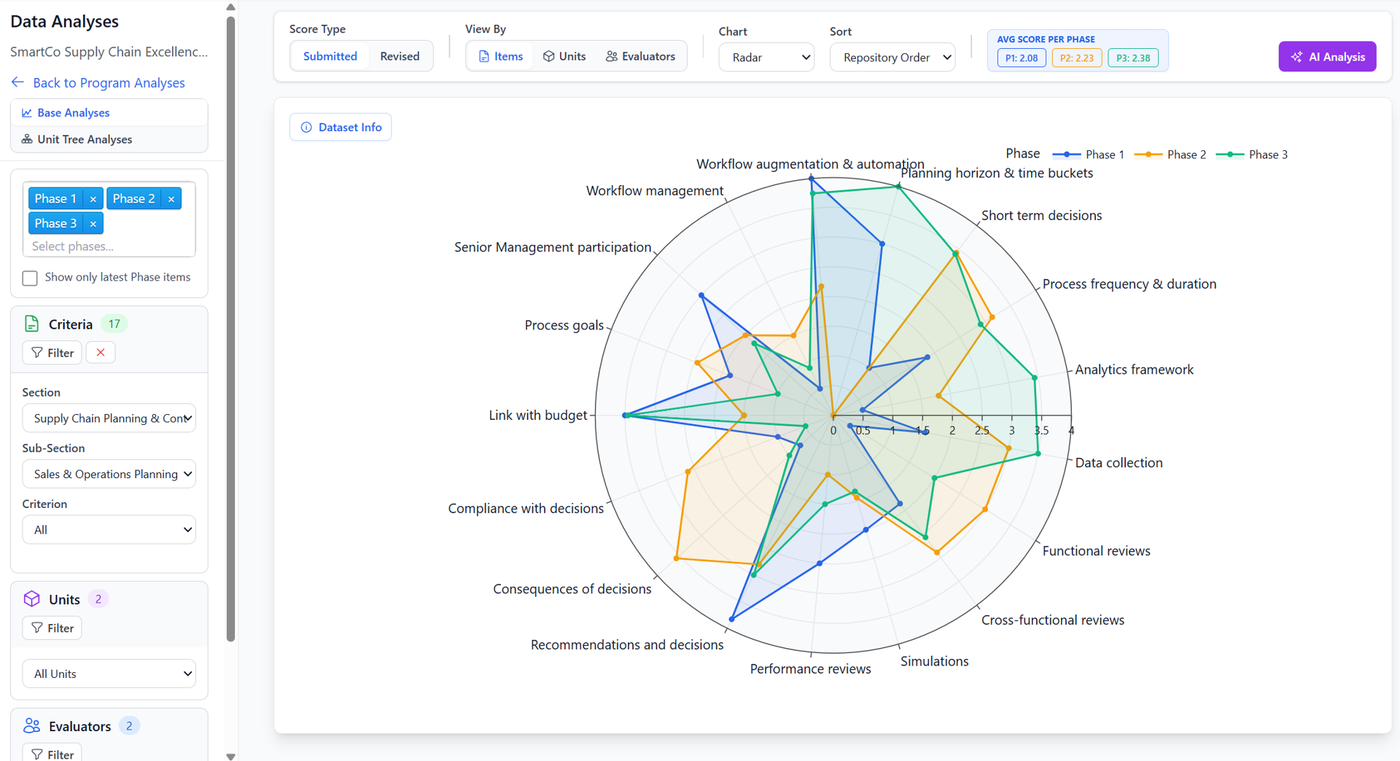The image size is (1400, 761).
Task: Toggle Phase 1 series in chart legend
Action: (x=1086, y=154)
